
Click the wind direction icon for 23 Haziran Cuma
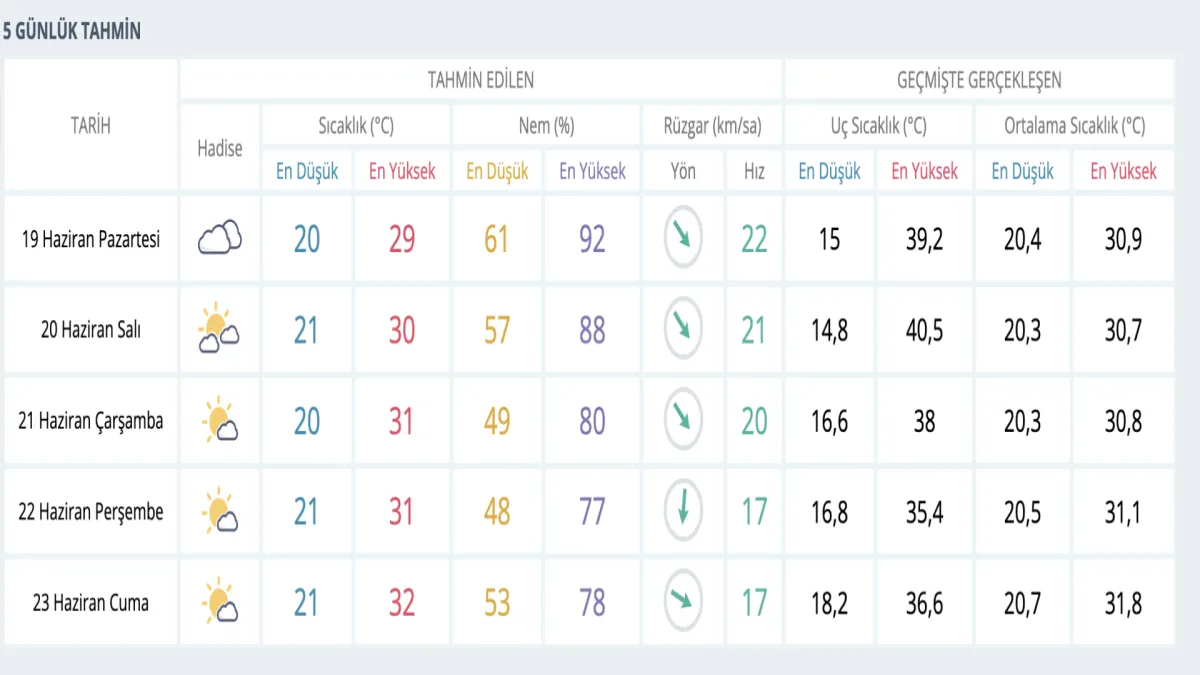(x=683, y=603)
